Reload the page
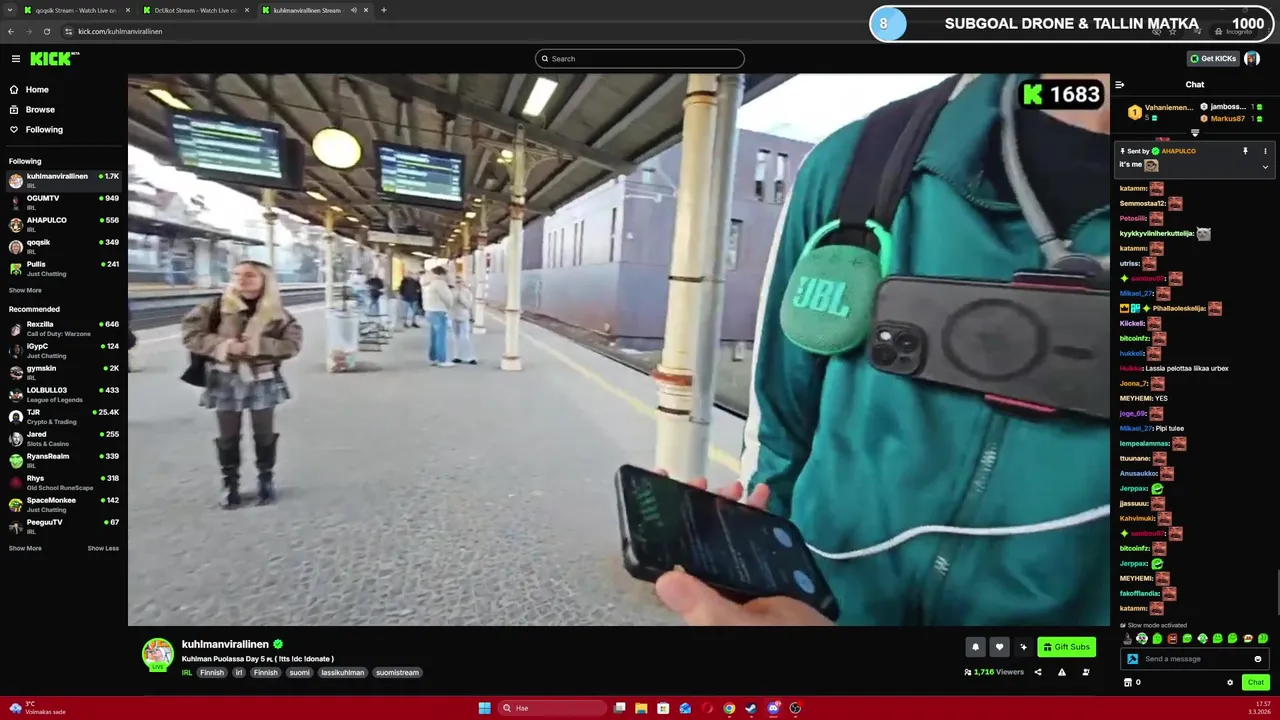This screenshot has width=1280, height=720. [46, 31]
